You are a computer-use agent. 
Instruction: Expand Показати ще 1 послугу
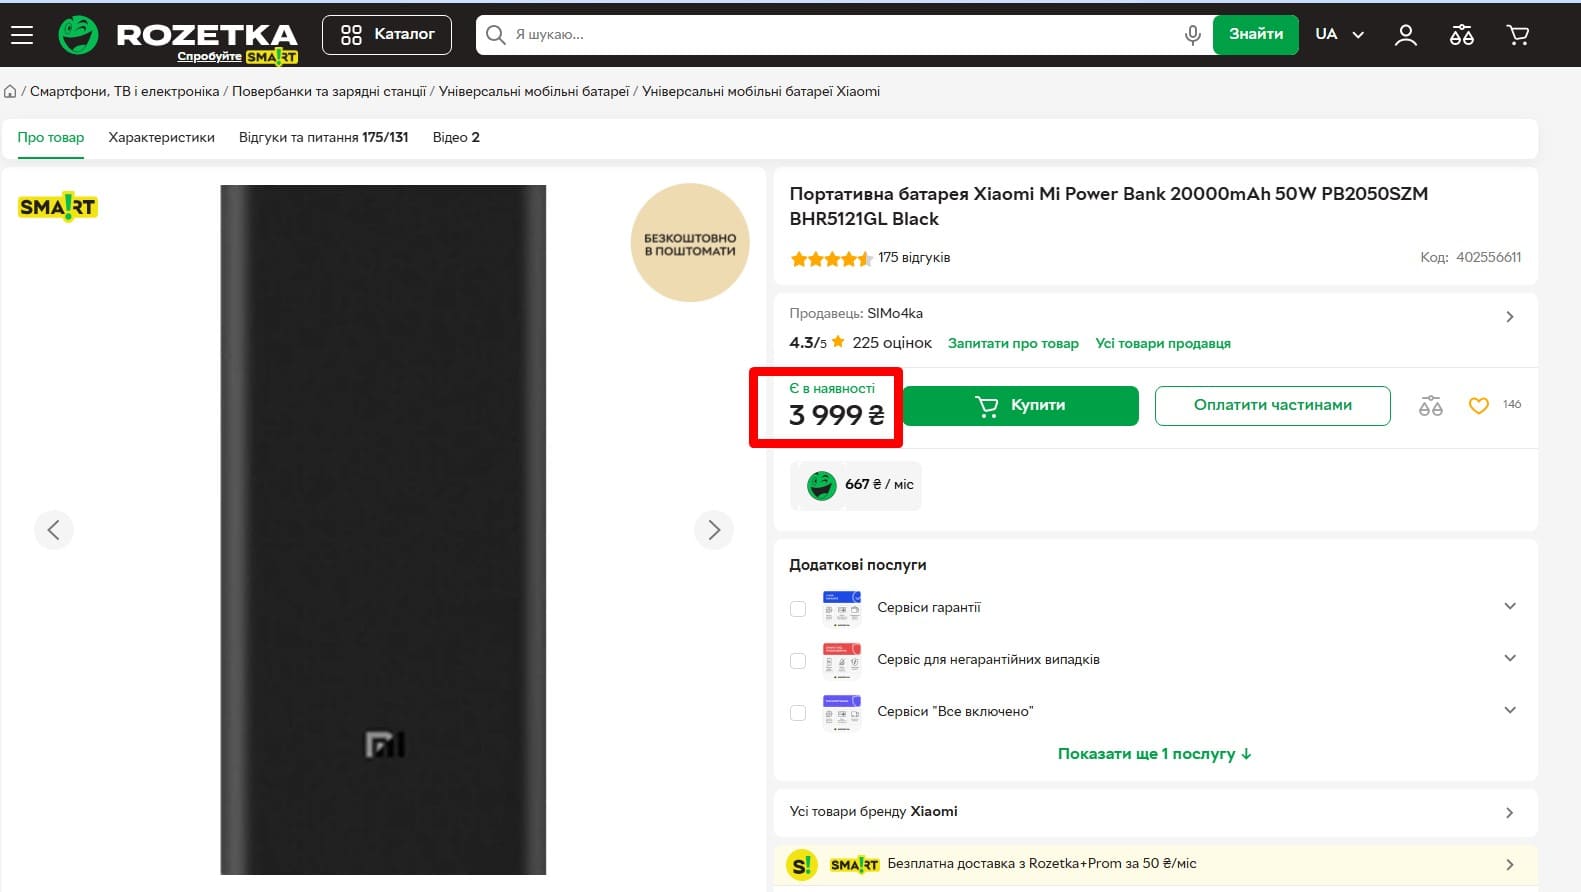1154,754
